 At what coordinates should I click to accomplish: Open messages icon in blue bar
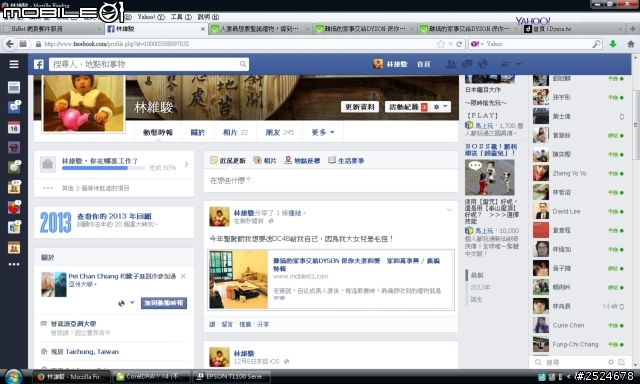pos(467,64)
